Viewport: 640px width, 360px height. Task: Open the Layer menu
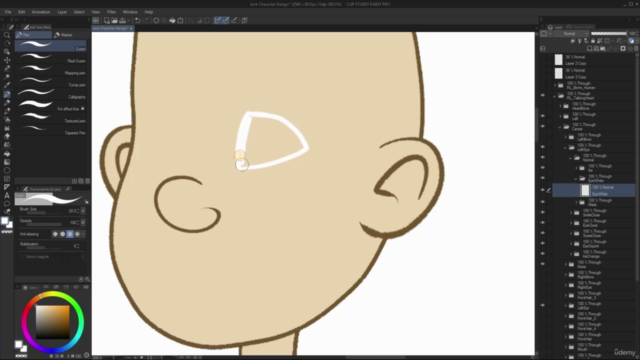(x=62, y=12)
